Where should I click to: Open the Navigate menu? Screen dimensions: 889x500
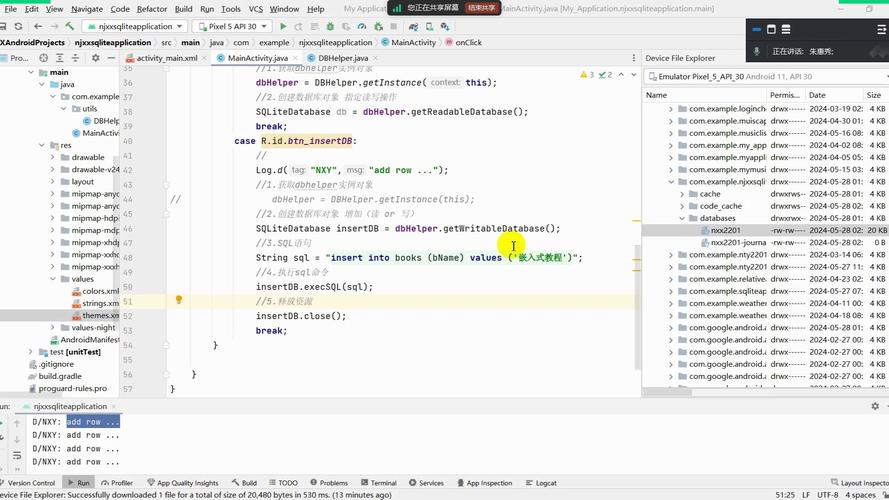(86, 9)
